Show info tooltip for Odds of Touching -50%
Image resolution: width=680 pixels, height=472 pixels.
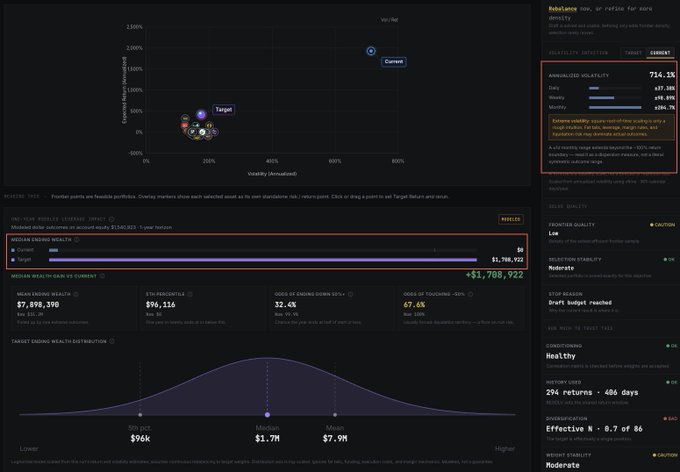pos(470,294)
